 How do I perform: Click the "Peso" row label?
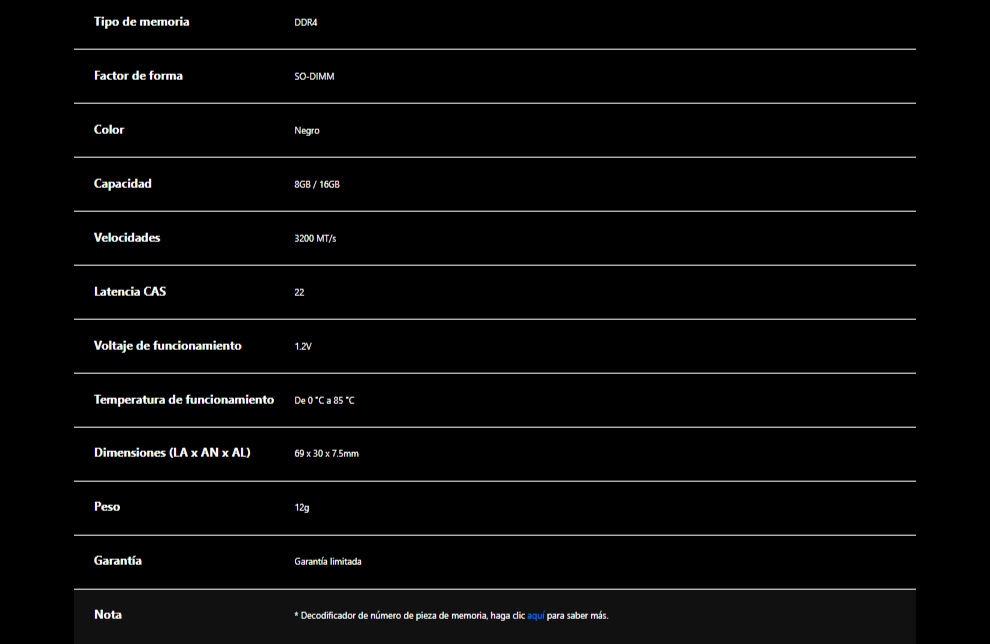click(x=107, y=507)
